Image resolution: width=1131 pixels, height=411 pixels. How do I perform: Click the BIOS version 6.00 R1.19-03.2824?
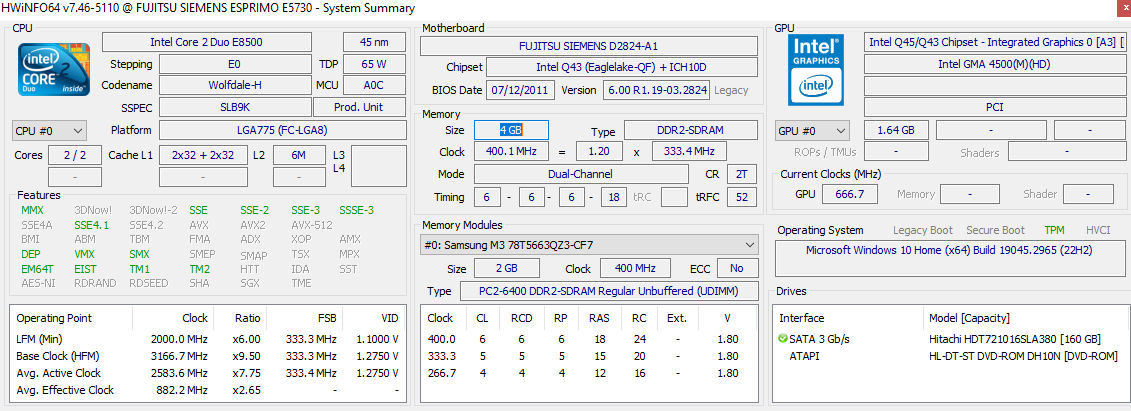(656, 90)
